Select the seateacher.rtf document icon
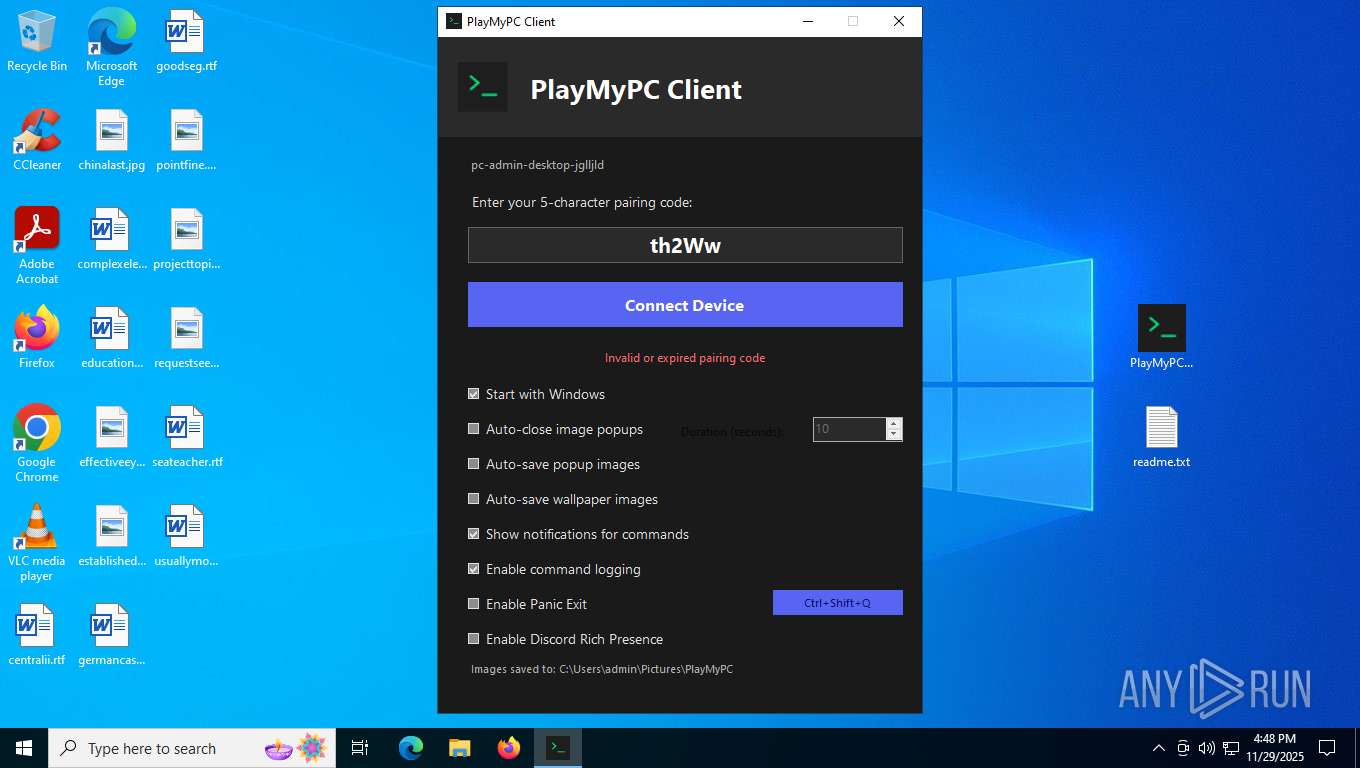Viewport: 1360px width, 768px height. 186,437
